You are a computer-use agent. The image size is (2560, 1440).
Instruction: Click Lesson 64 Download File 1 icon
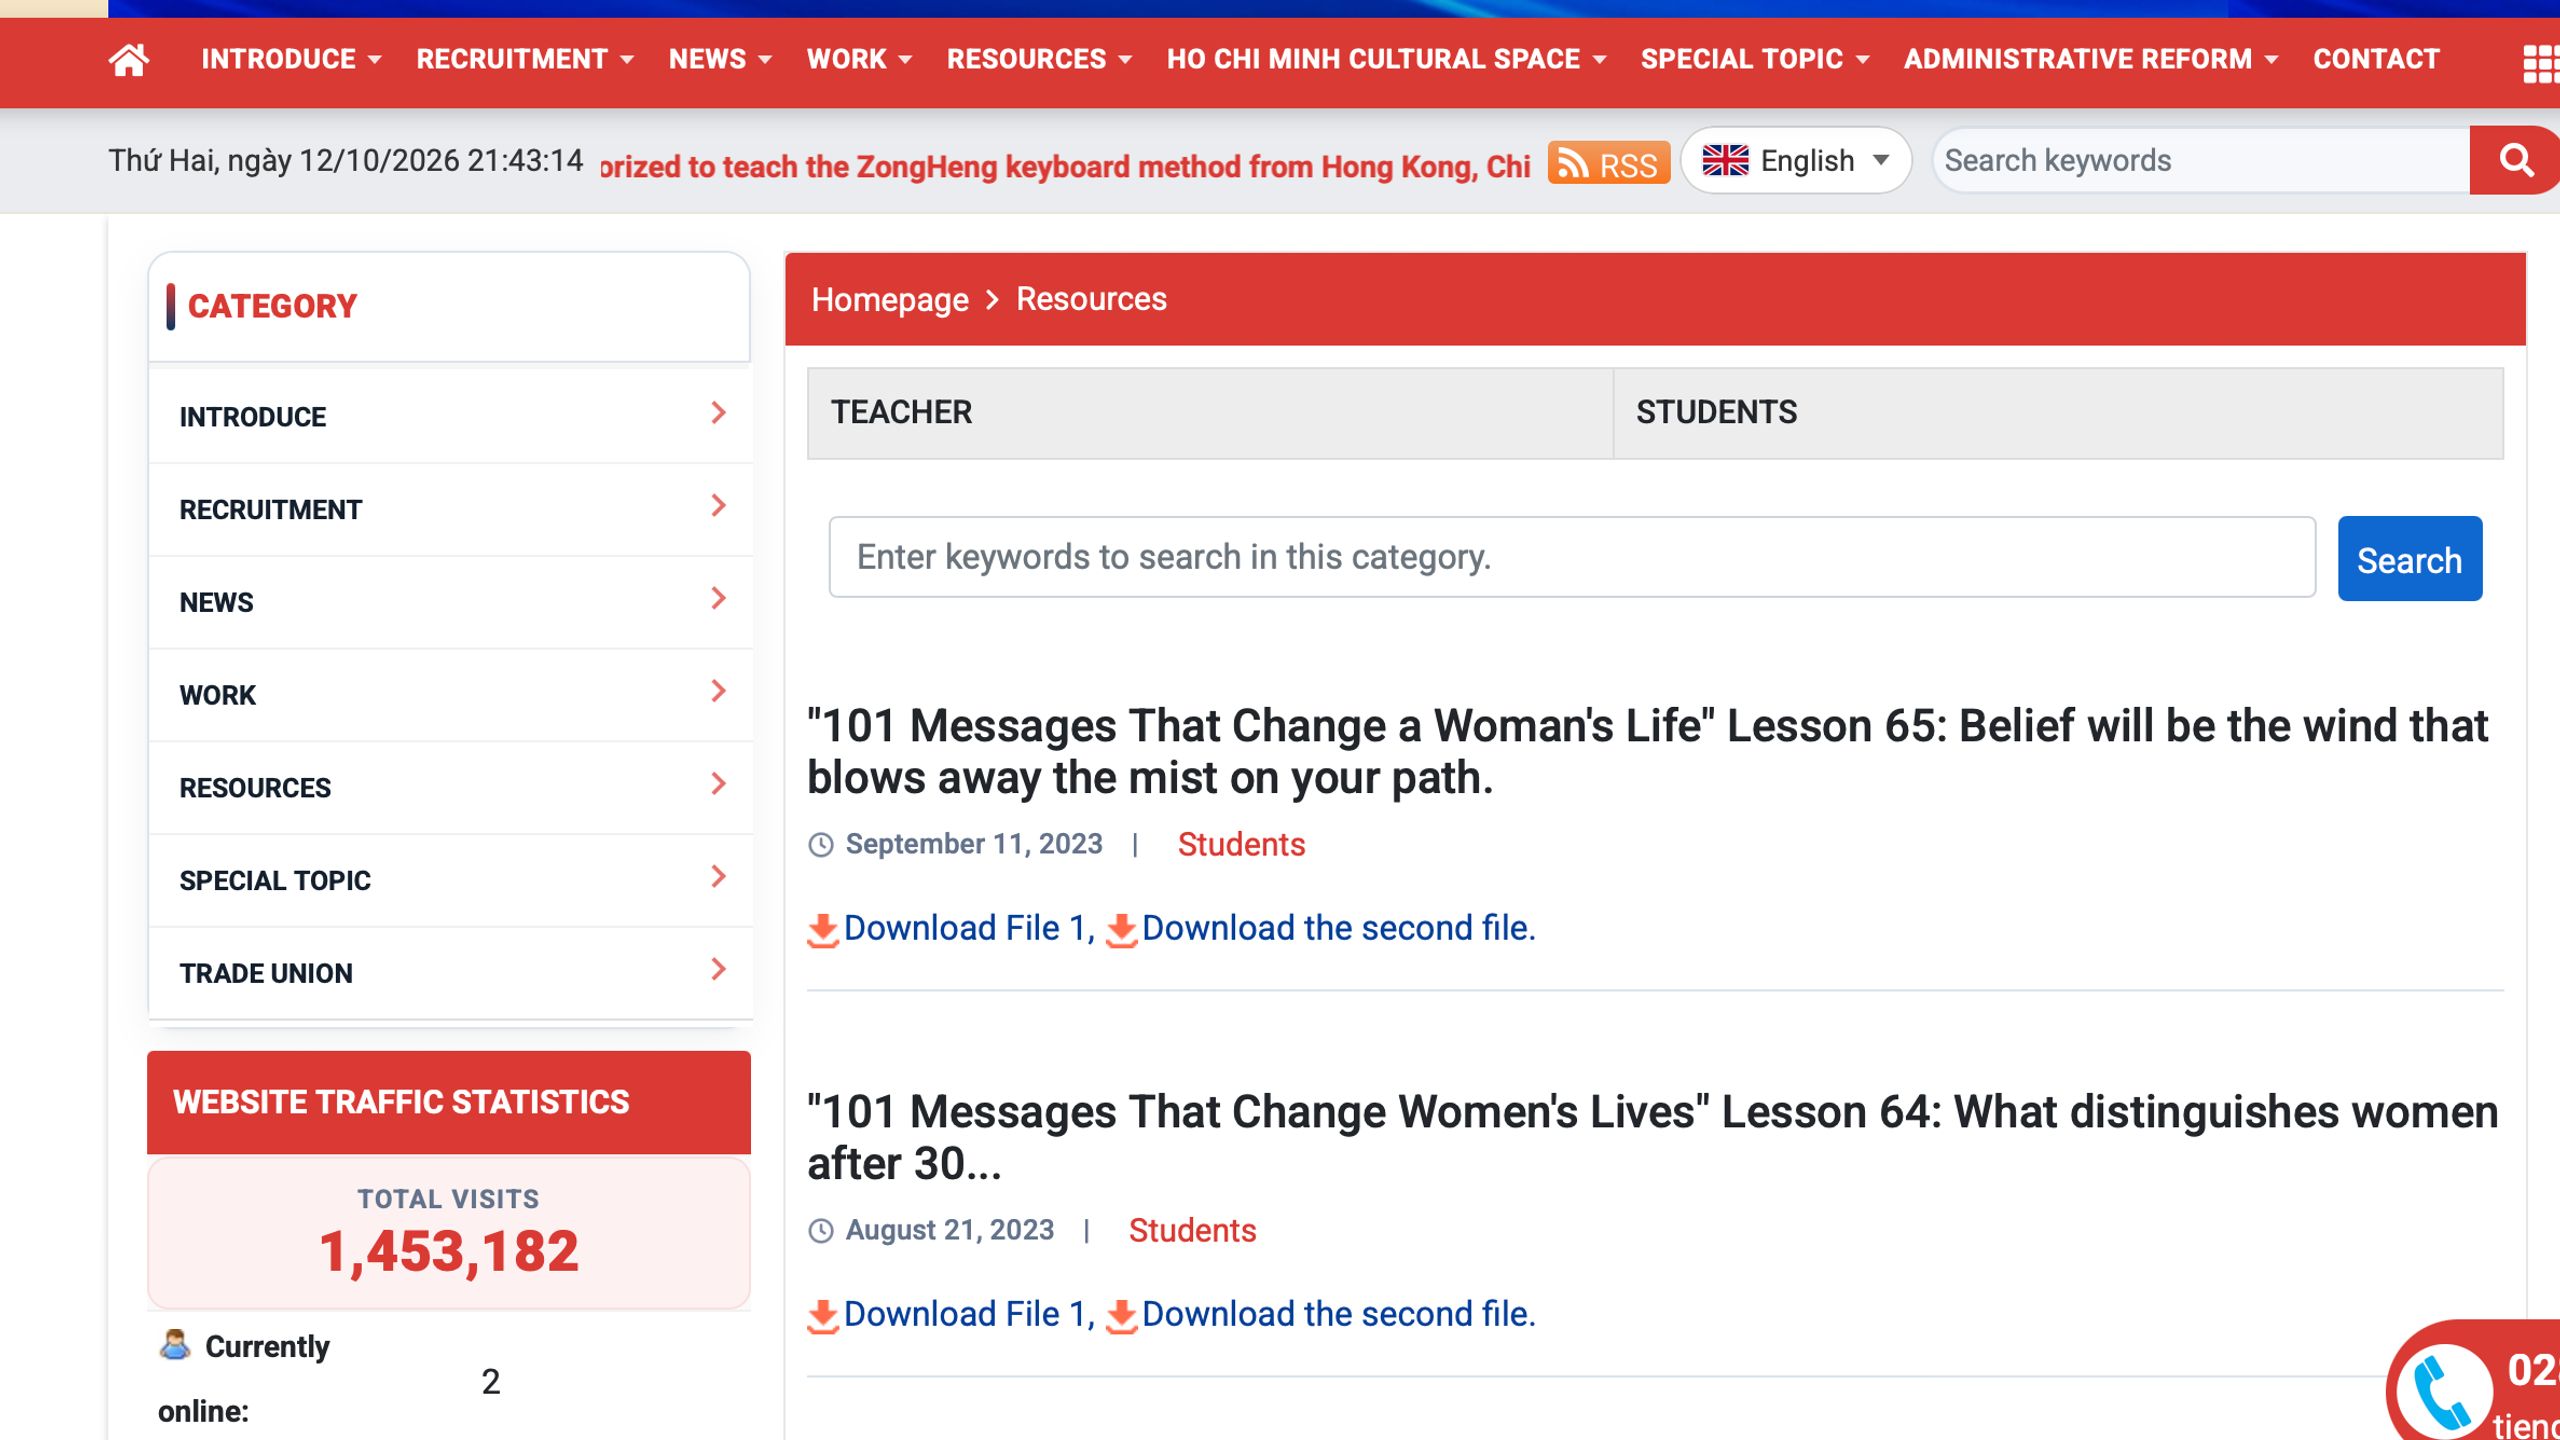(823, 1315)
